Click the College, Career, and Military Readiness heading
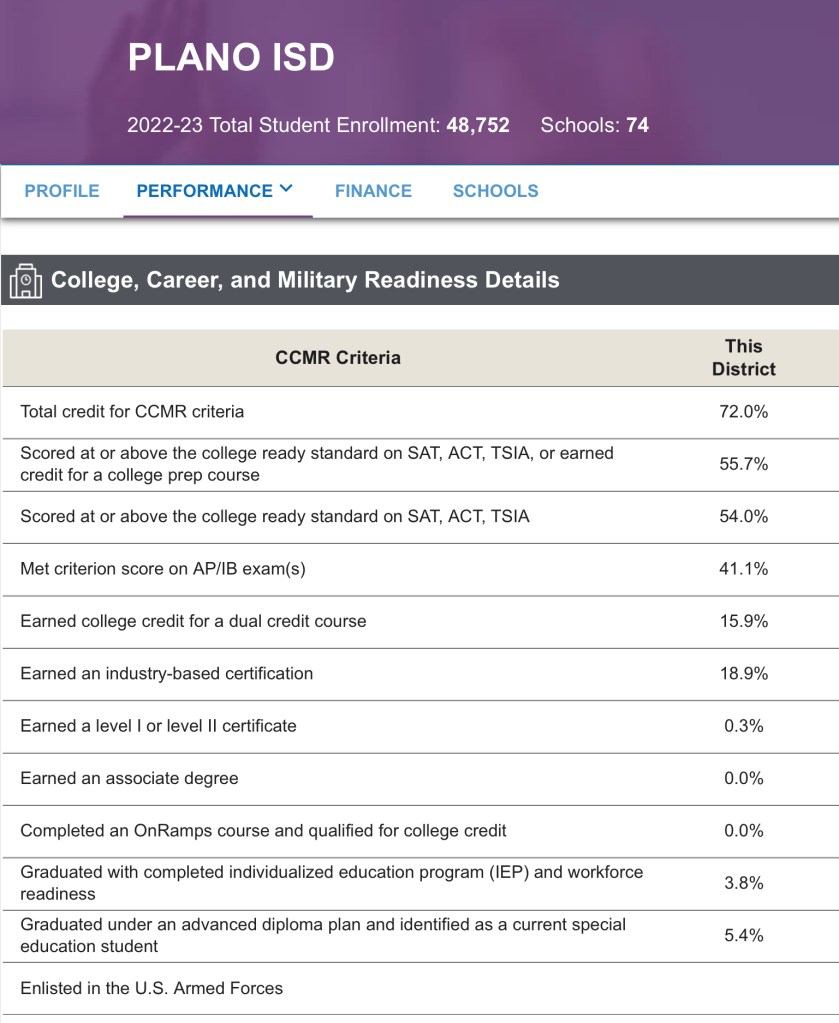839x1023 pixels. pyautogui.click(x=305, y=280)
